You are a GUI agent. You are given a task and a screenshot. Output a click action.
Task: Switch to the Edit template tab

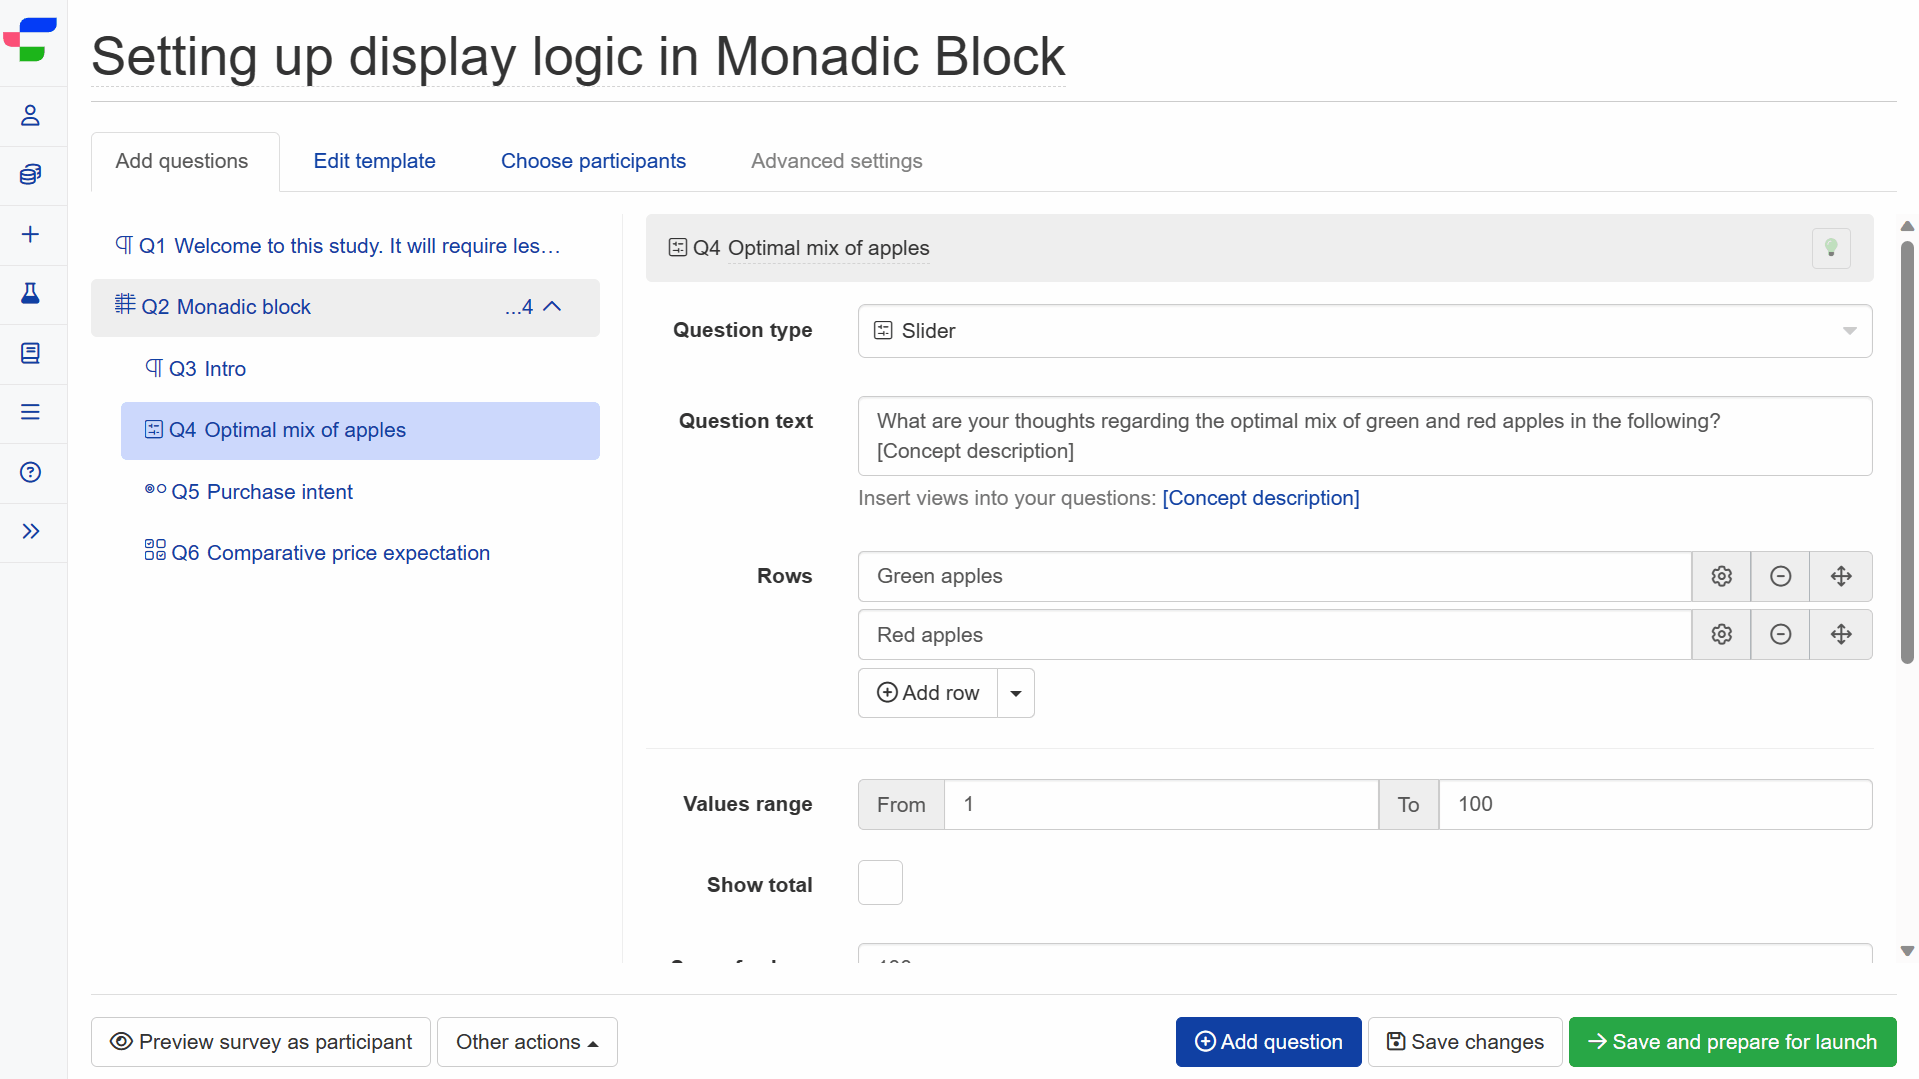pos(374,161)
